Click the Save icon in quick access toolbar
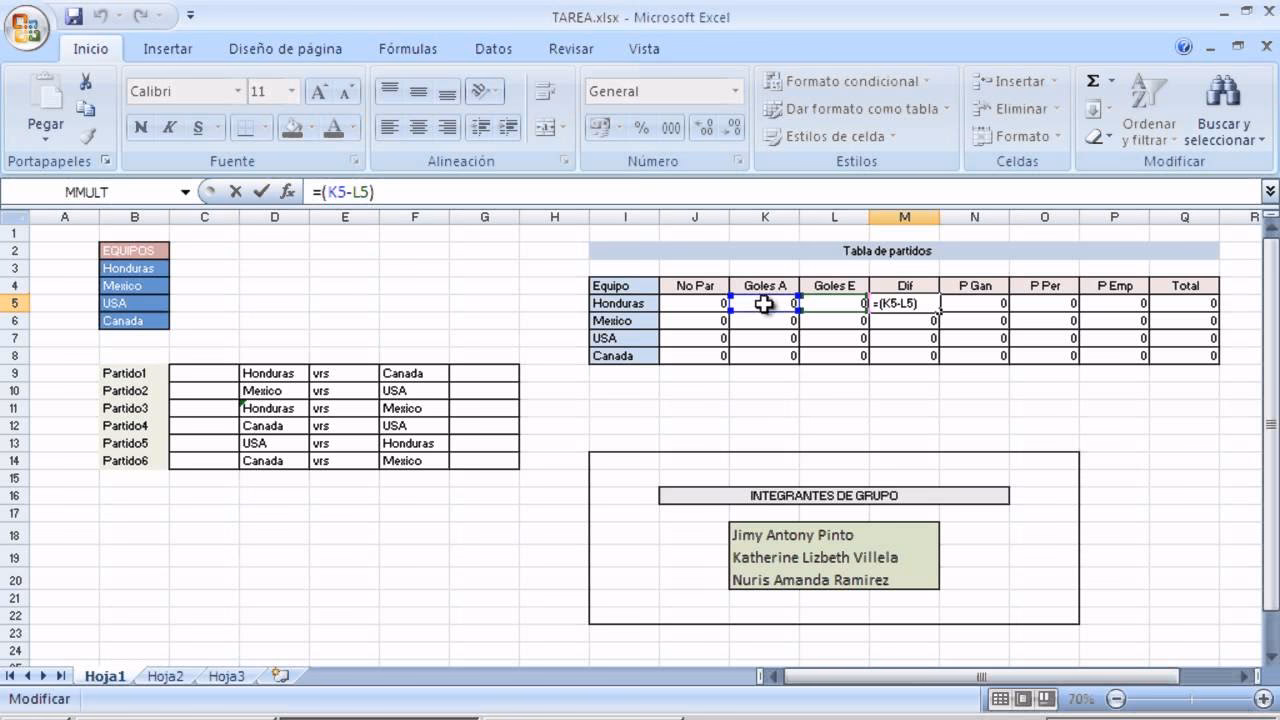Viewport: 1280px width, 720px height. 73,17
